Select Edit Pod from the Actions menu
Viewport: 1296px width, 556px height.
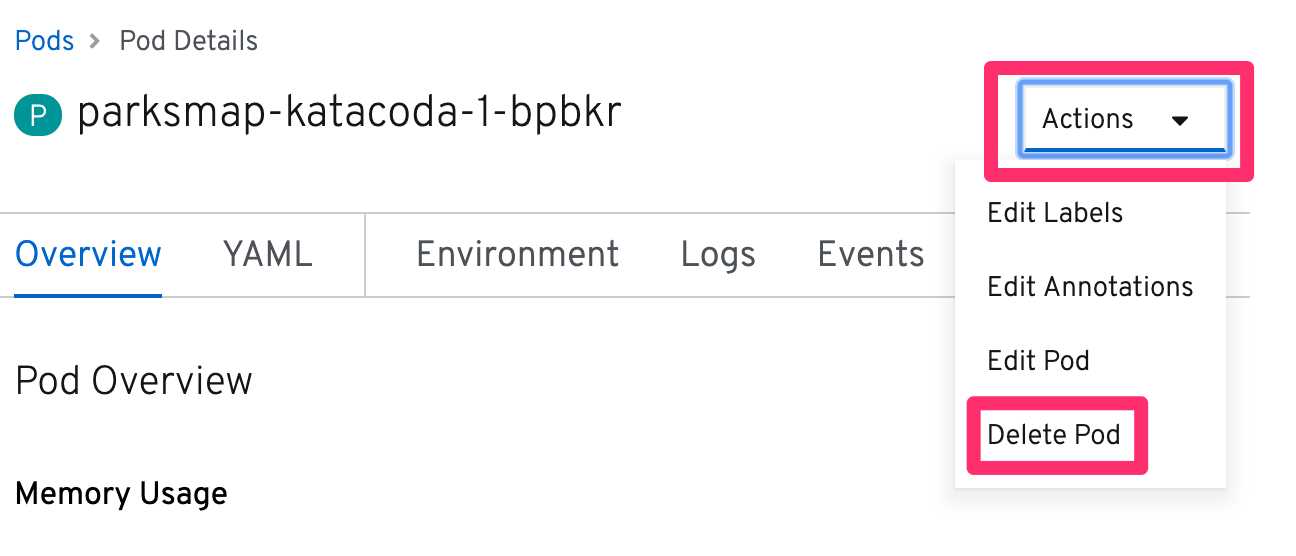click(x=1038, y=360)
